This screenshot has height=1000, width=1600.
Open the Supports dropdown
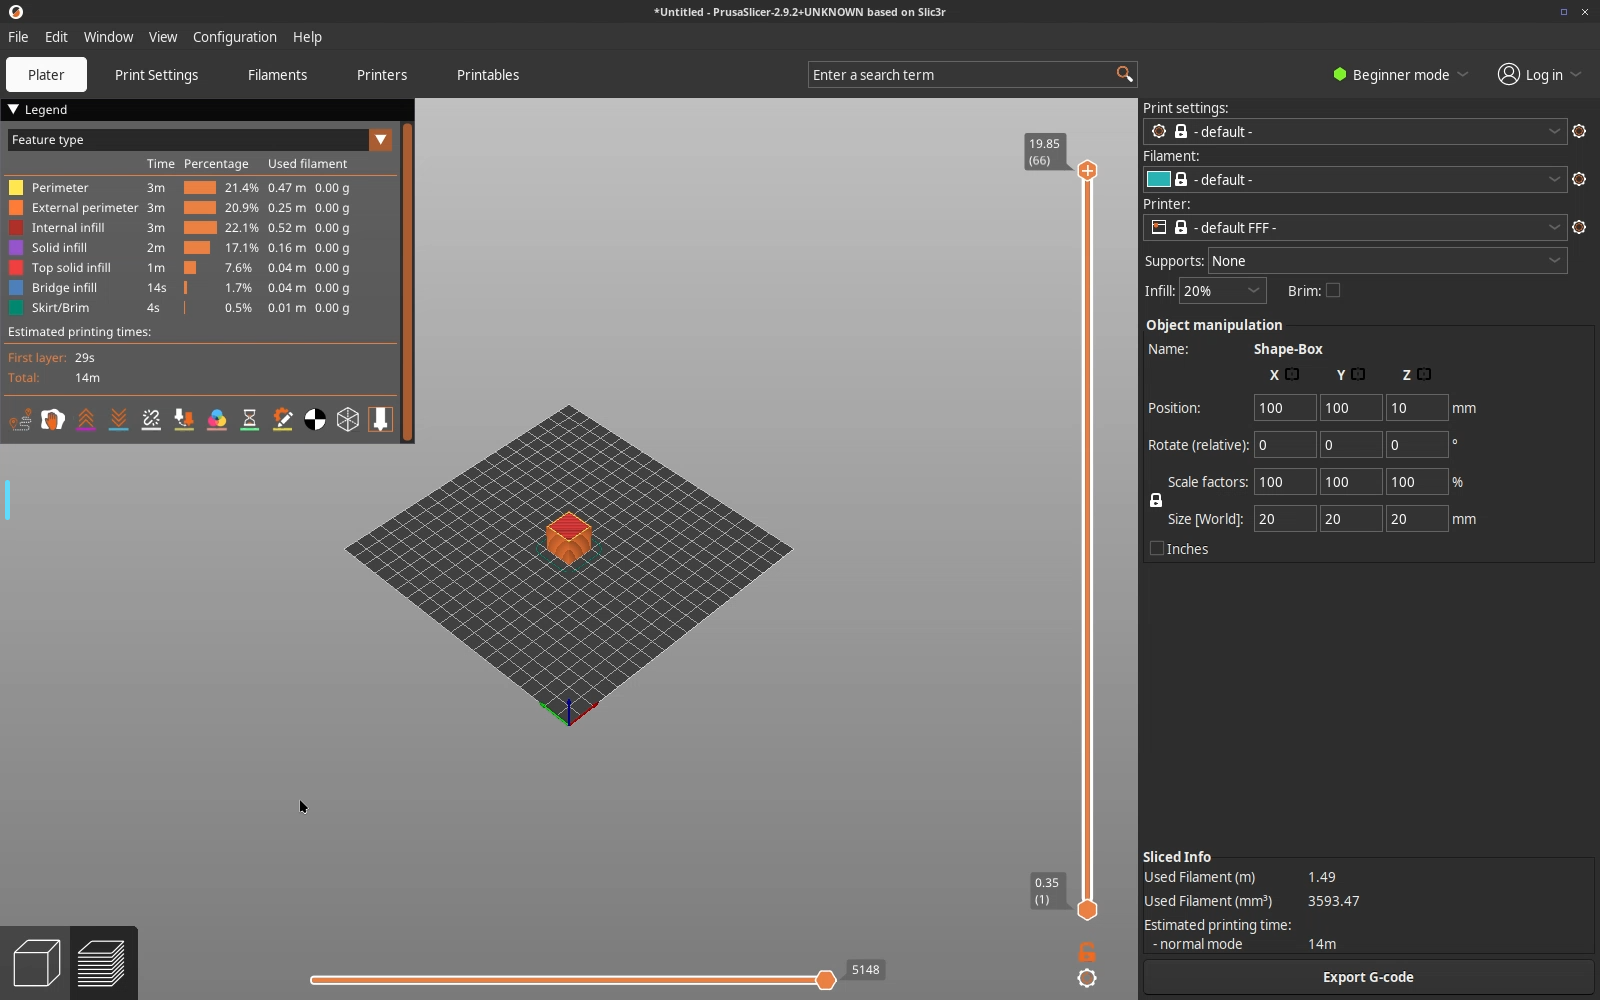tap(1388, 261)
